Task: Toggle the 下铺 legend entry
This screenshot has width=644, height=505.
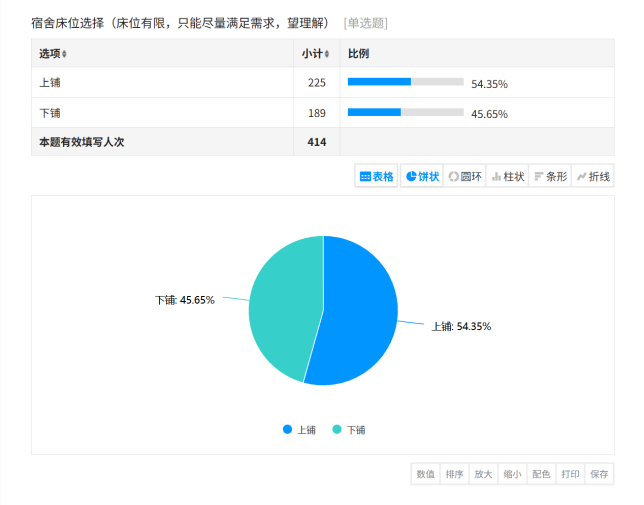Action: point(349,430)
